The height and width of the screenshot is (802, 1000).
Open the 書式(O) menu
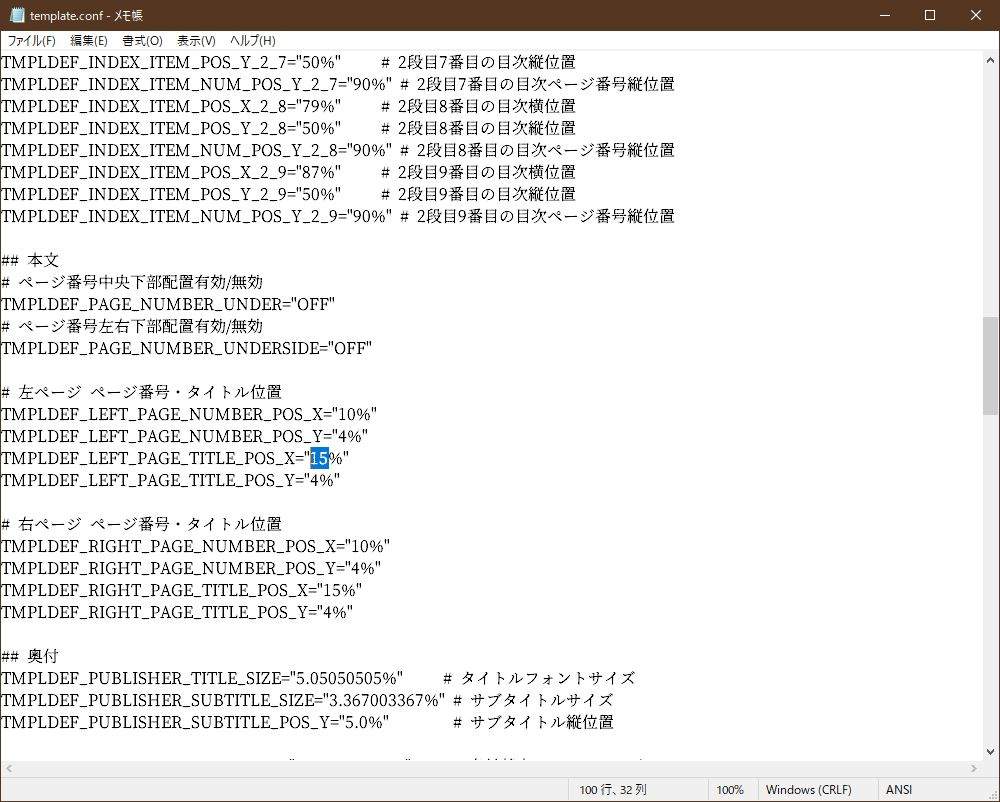(x=142, y=41)
